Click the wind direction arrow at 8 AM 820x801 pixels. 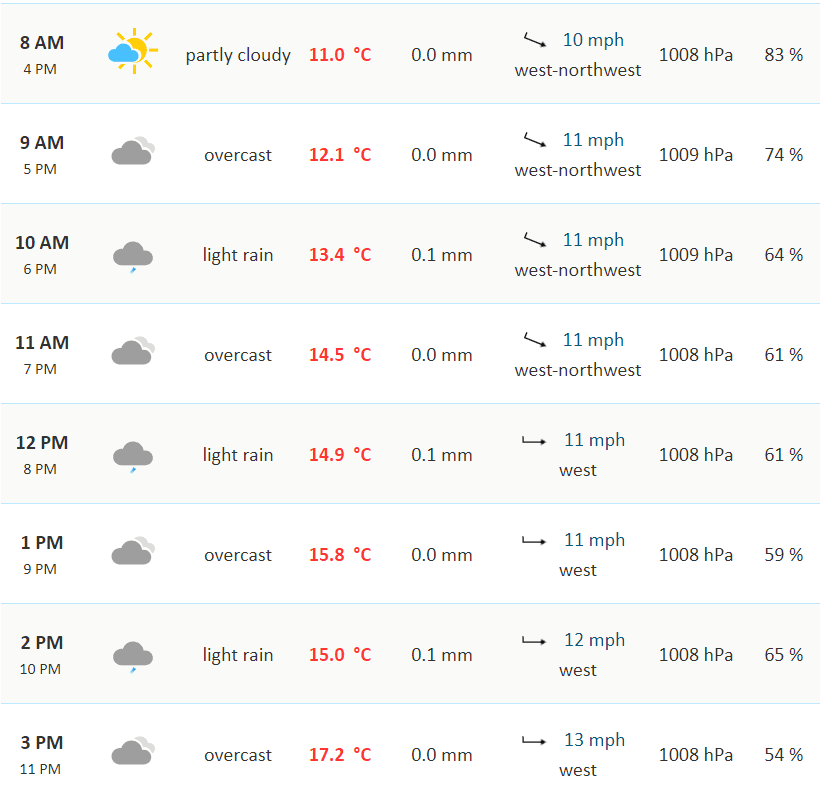coord(535,41)
